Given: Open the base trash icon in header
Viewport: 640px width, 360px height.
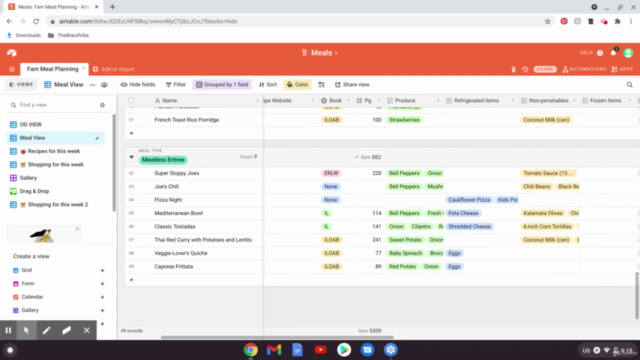Looking at the screenshot, I should (x=513, y=69).
